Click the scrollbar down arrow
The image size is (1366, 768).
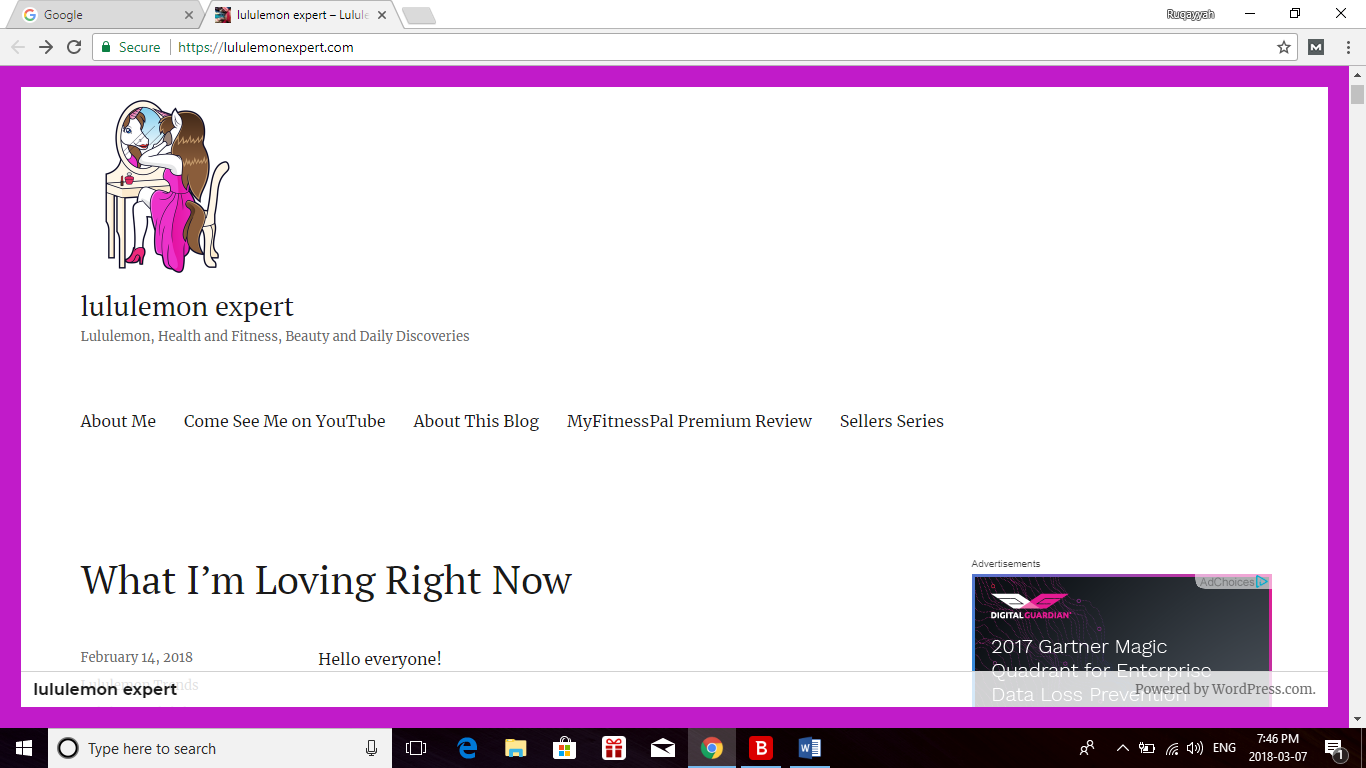pyautogui.click(x=1357, y=719)
